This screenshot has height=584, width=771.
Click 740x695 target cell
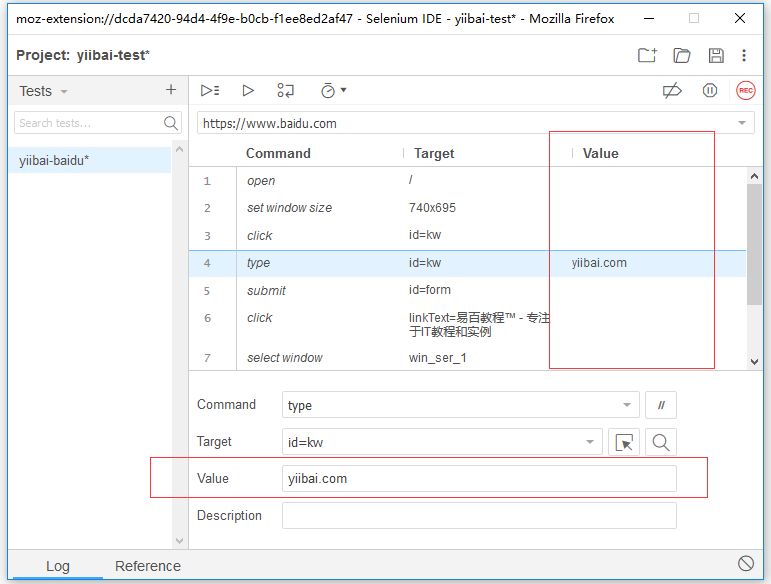(432, 208)
